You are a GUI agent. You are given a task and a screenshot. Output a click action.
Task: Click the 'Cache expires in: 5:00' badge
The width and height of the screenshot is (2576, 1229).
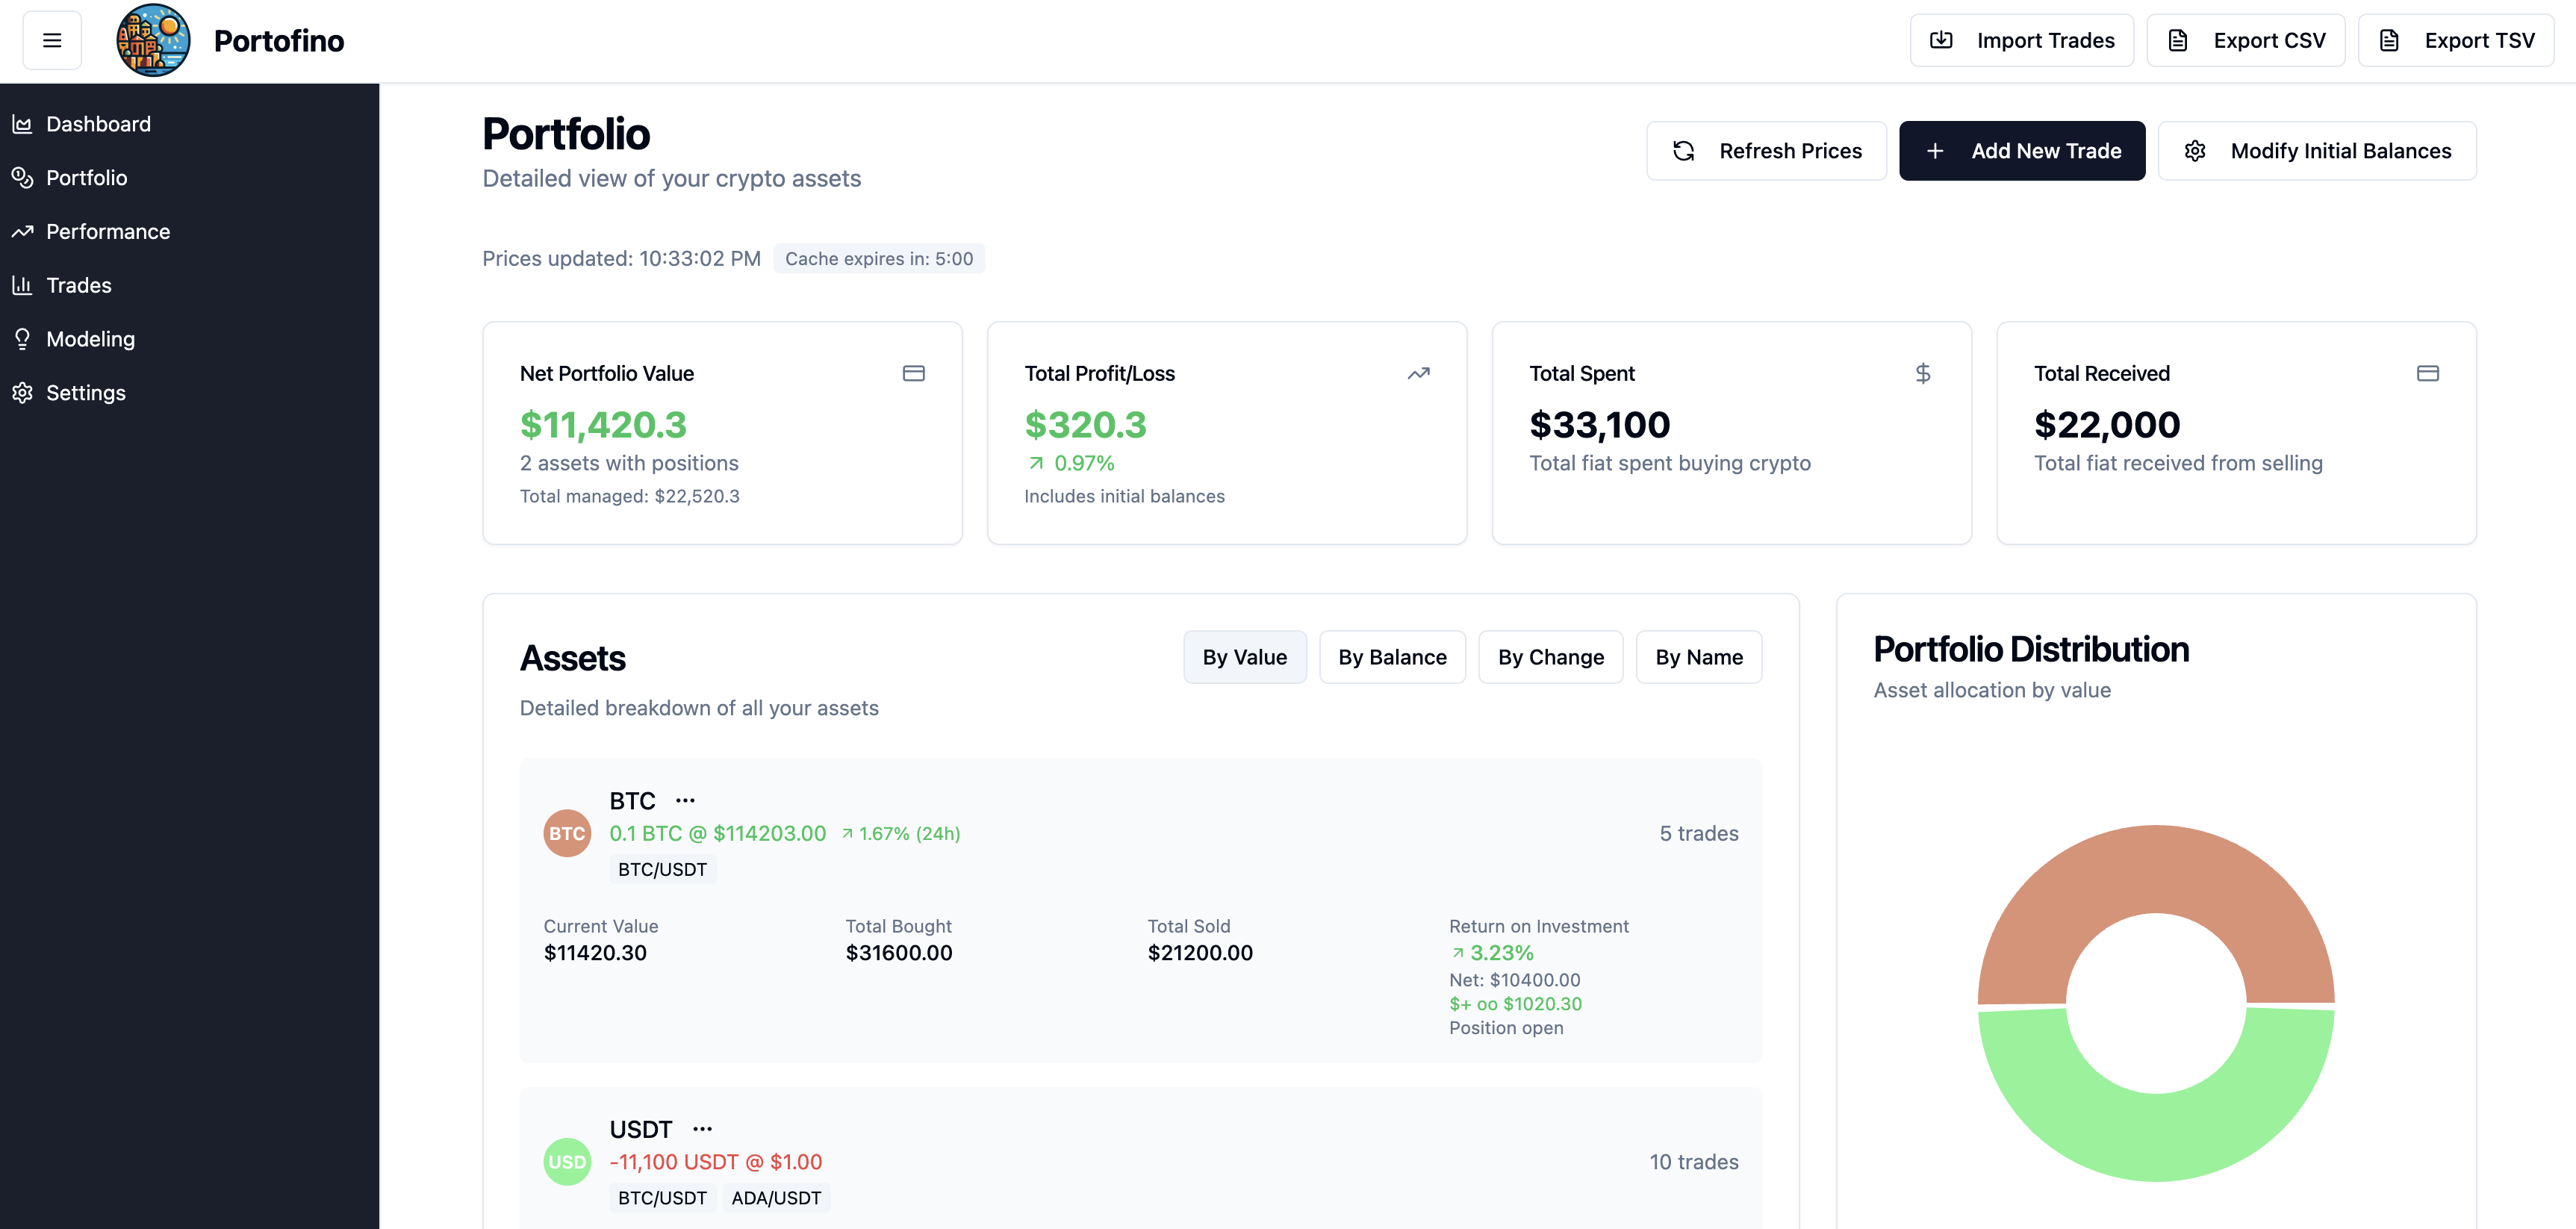point(878,259)
